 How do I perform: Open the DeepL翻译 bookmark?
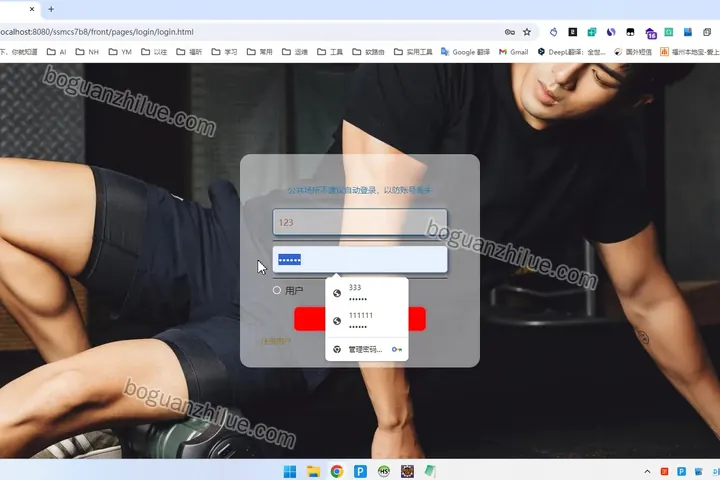click(572, 52)
